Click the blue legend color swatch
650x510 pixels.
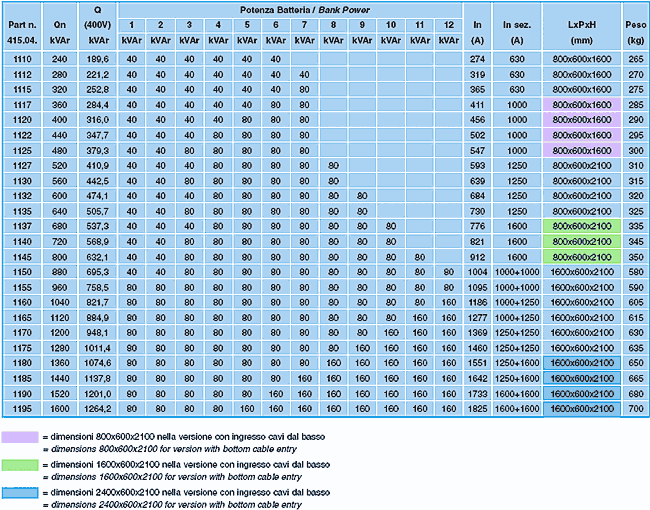(21, 493)
